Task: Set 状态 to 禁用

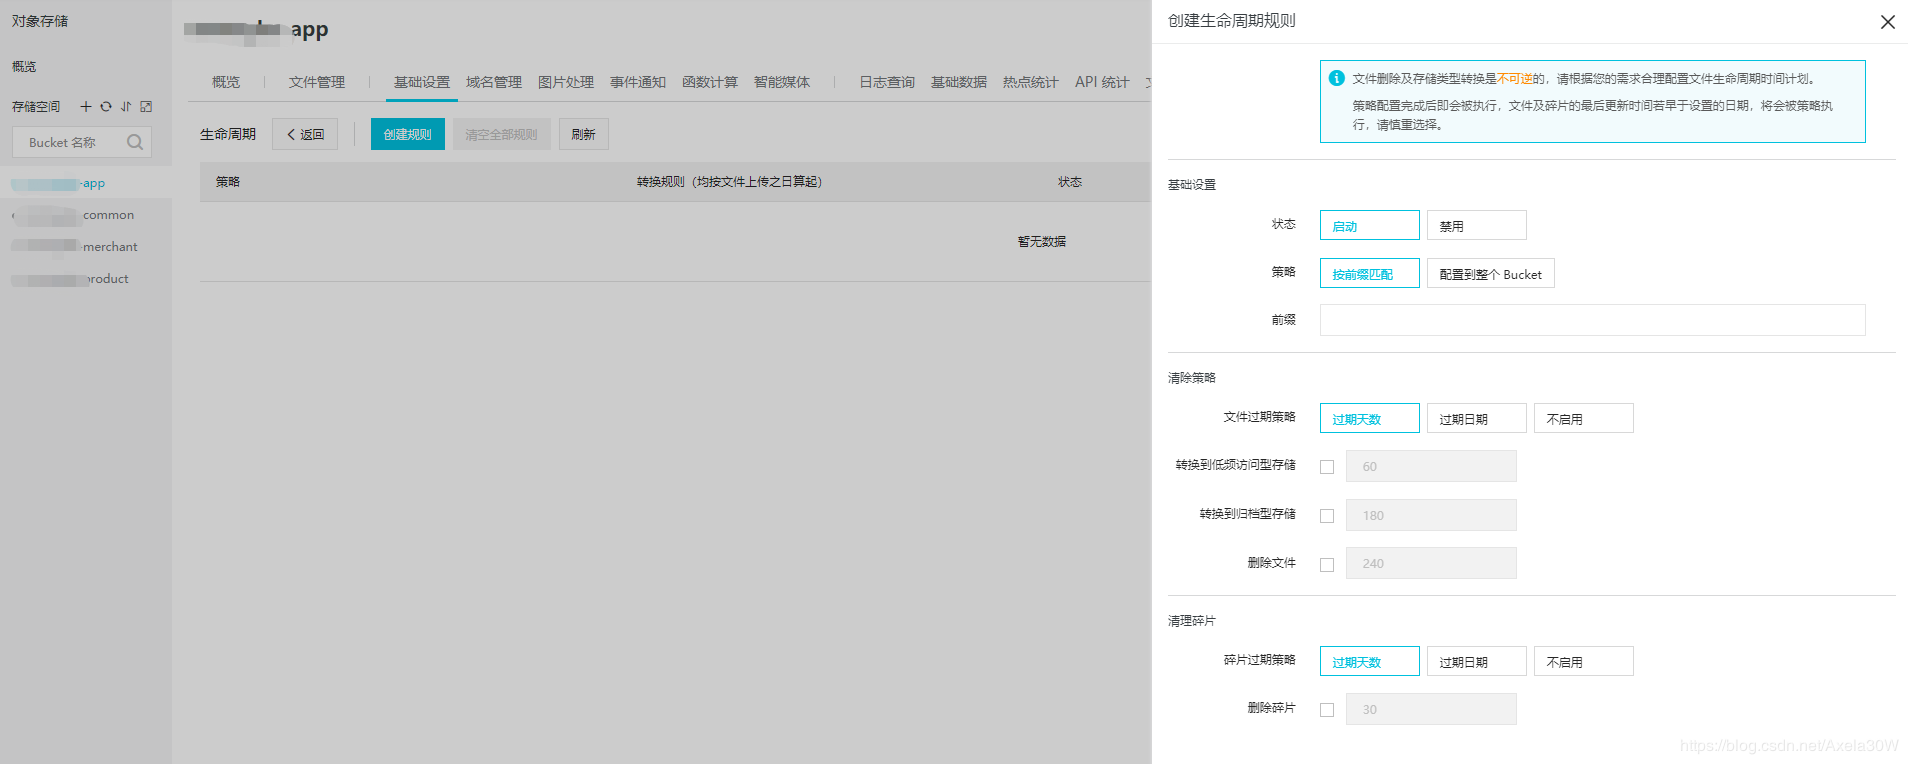Action: [x=1476, y=225]
